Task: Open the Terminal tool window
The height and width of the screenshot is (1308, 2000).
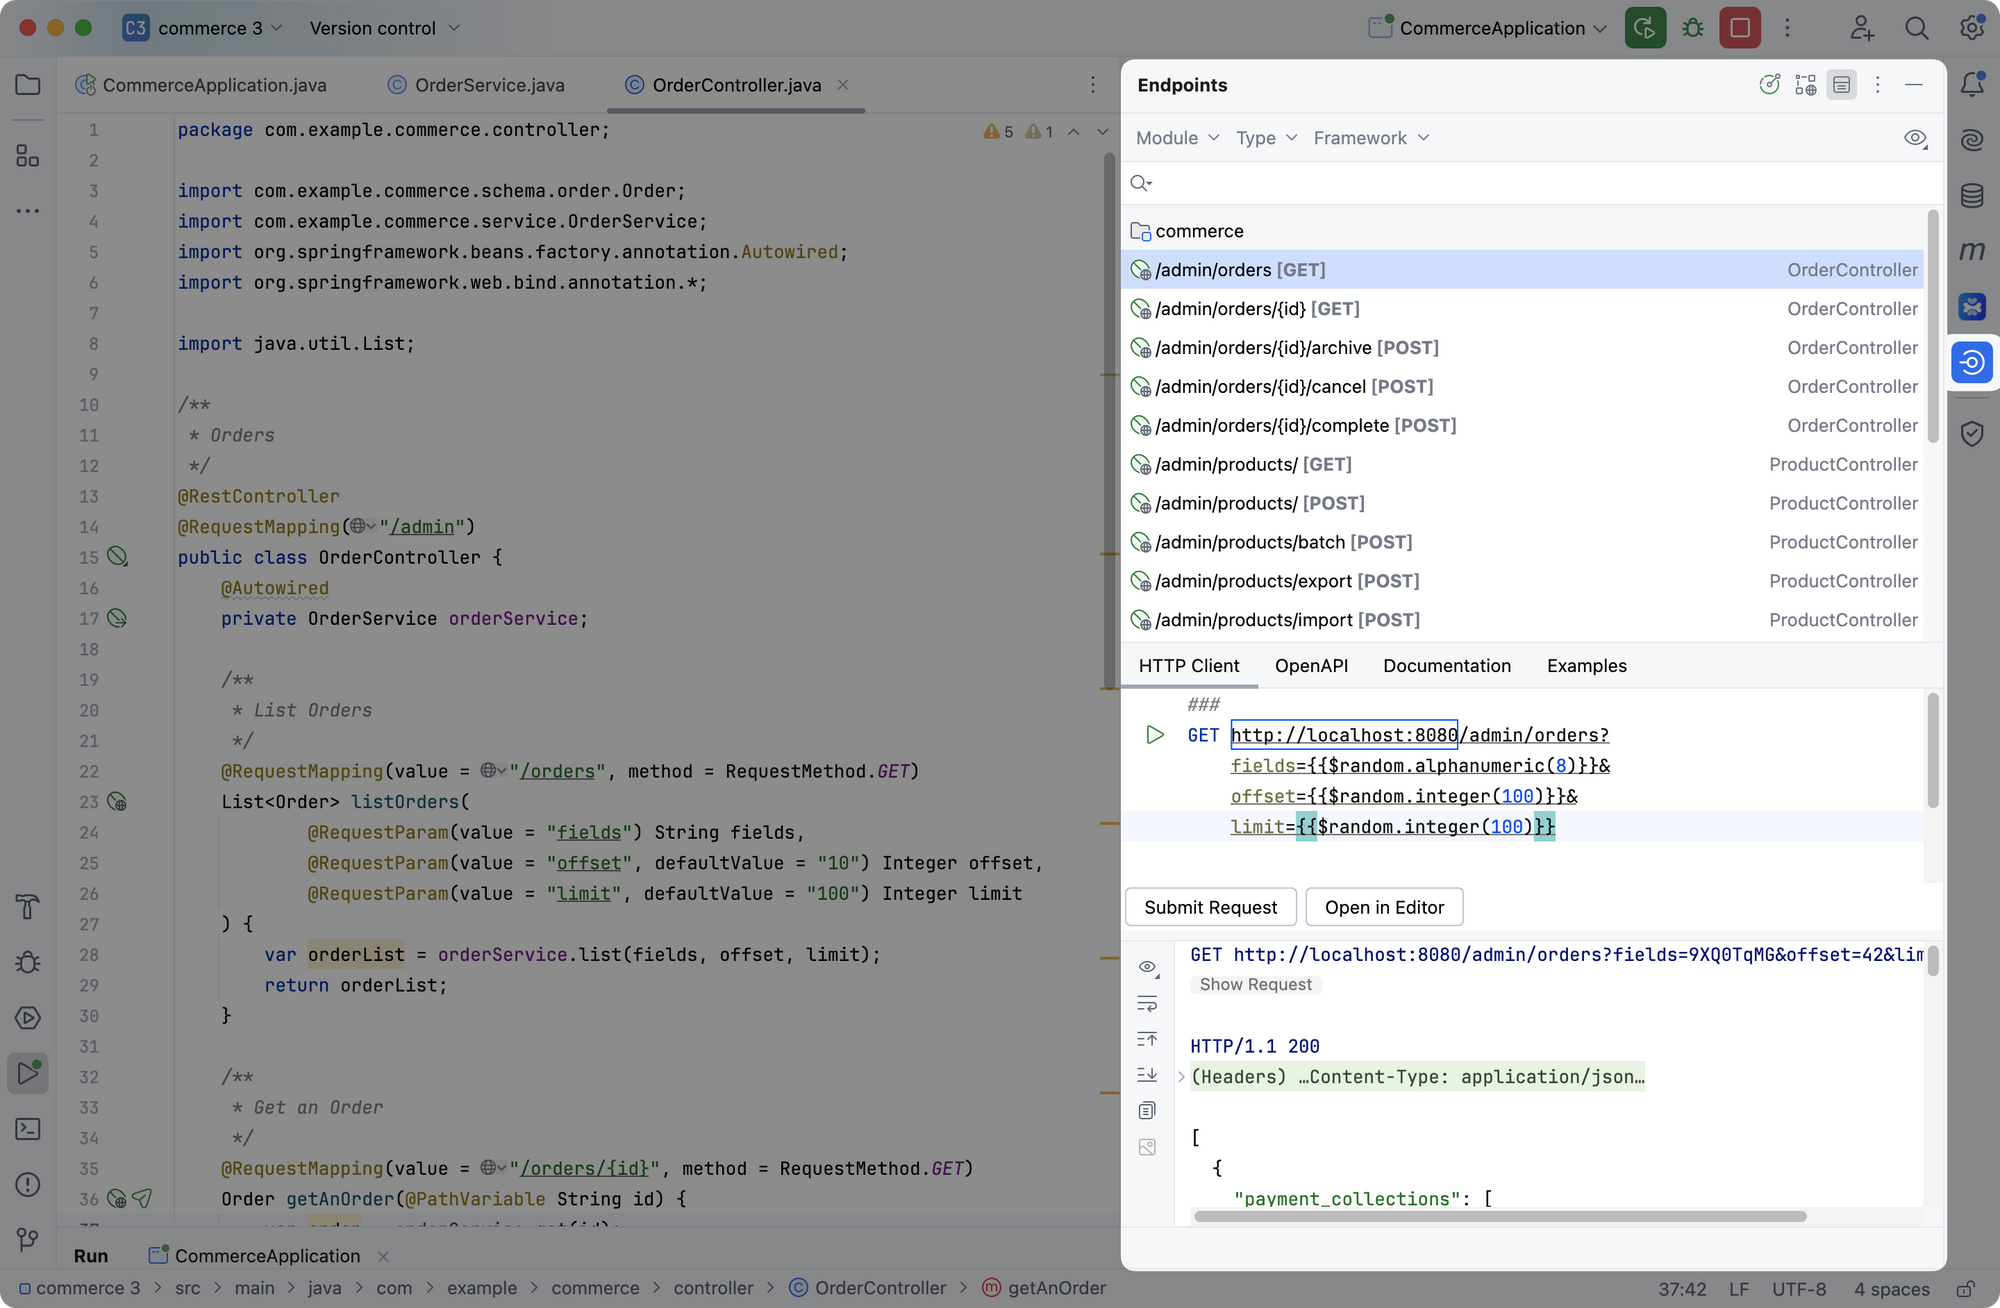Action: [x=28, y=1129]
